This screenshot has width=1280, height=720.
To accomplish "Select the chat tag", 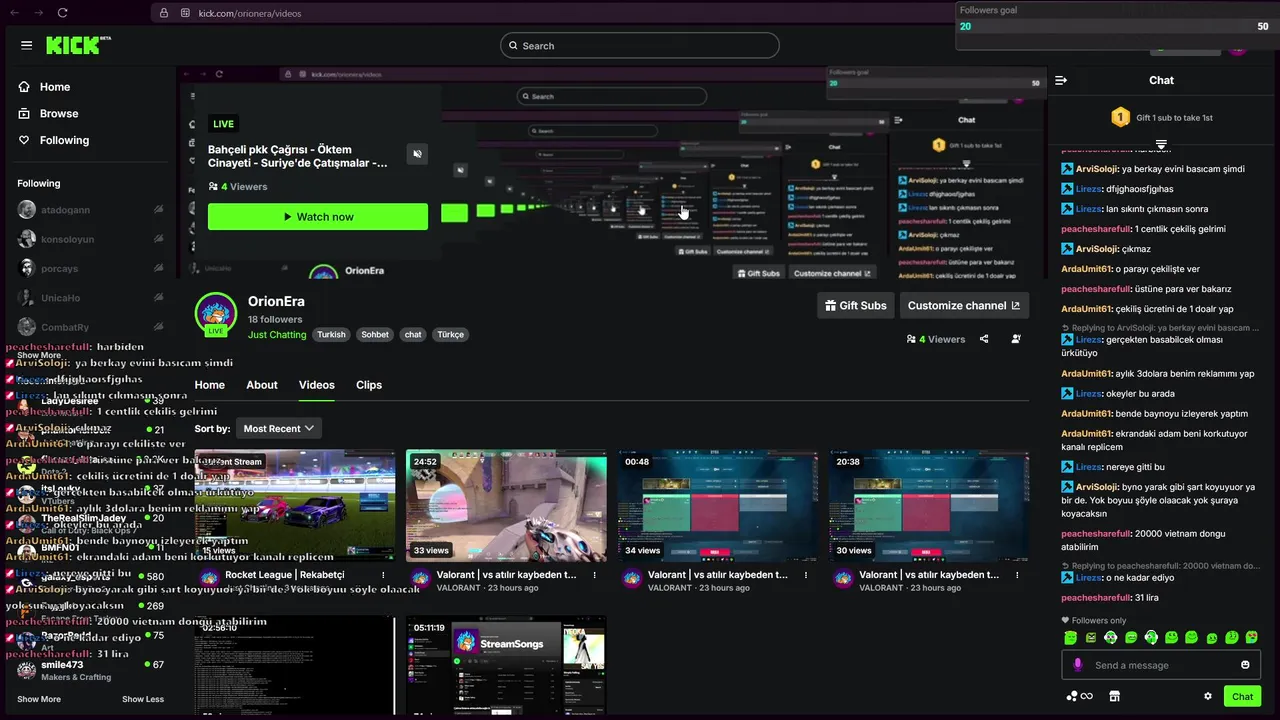I will tap(413, 335).
